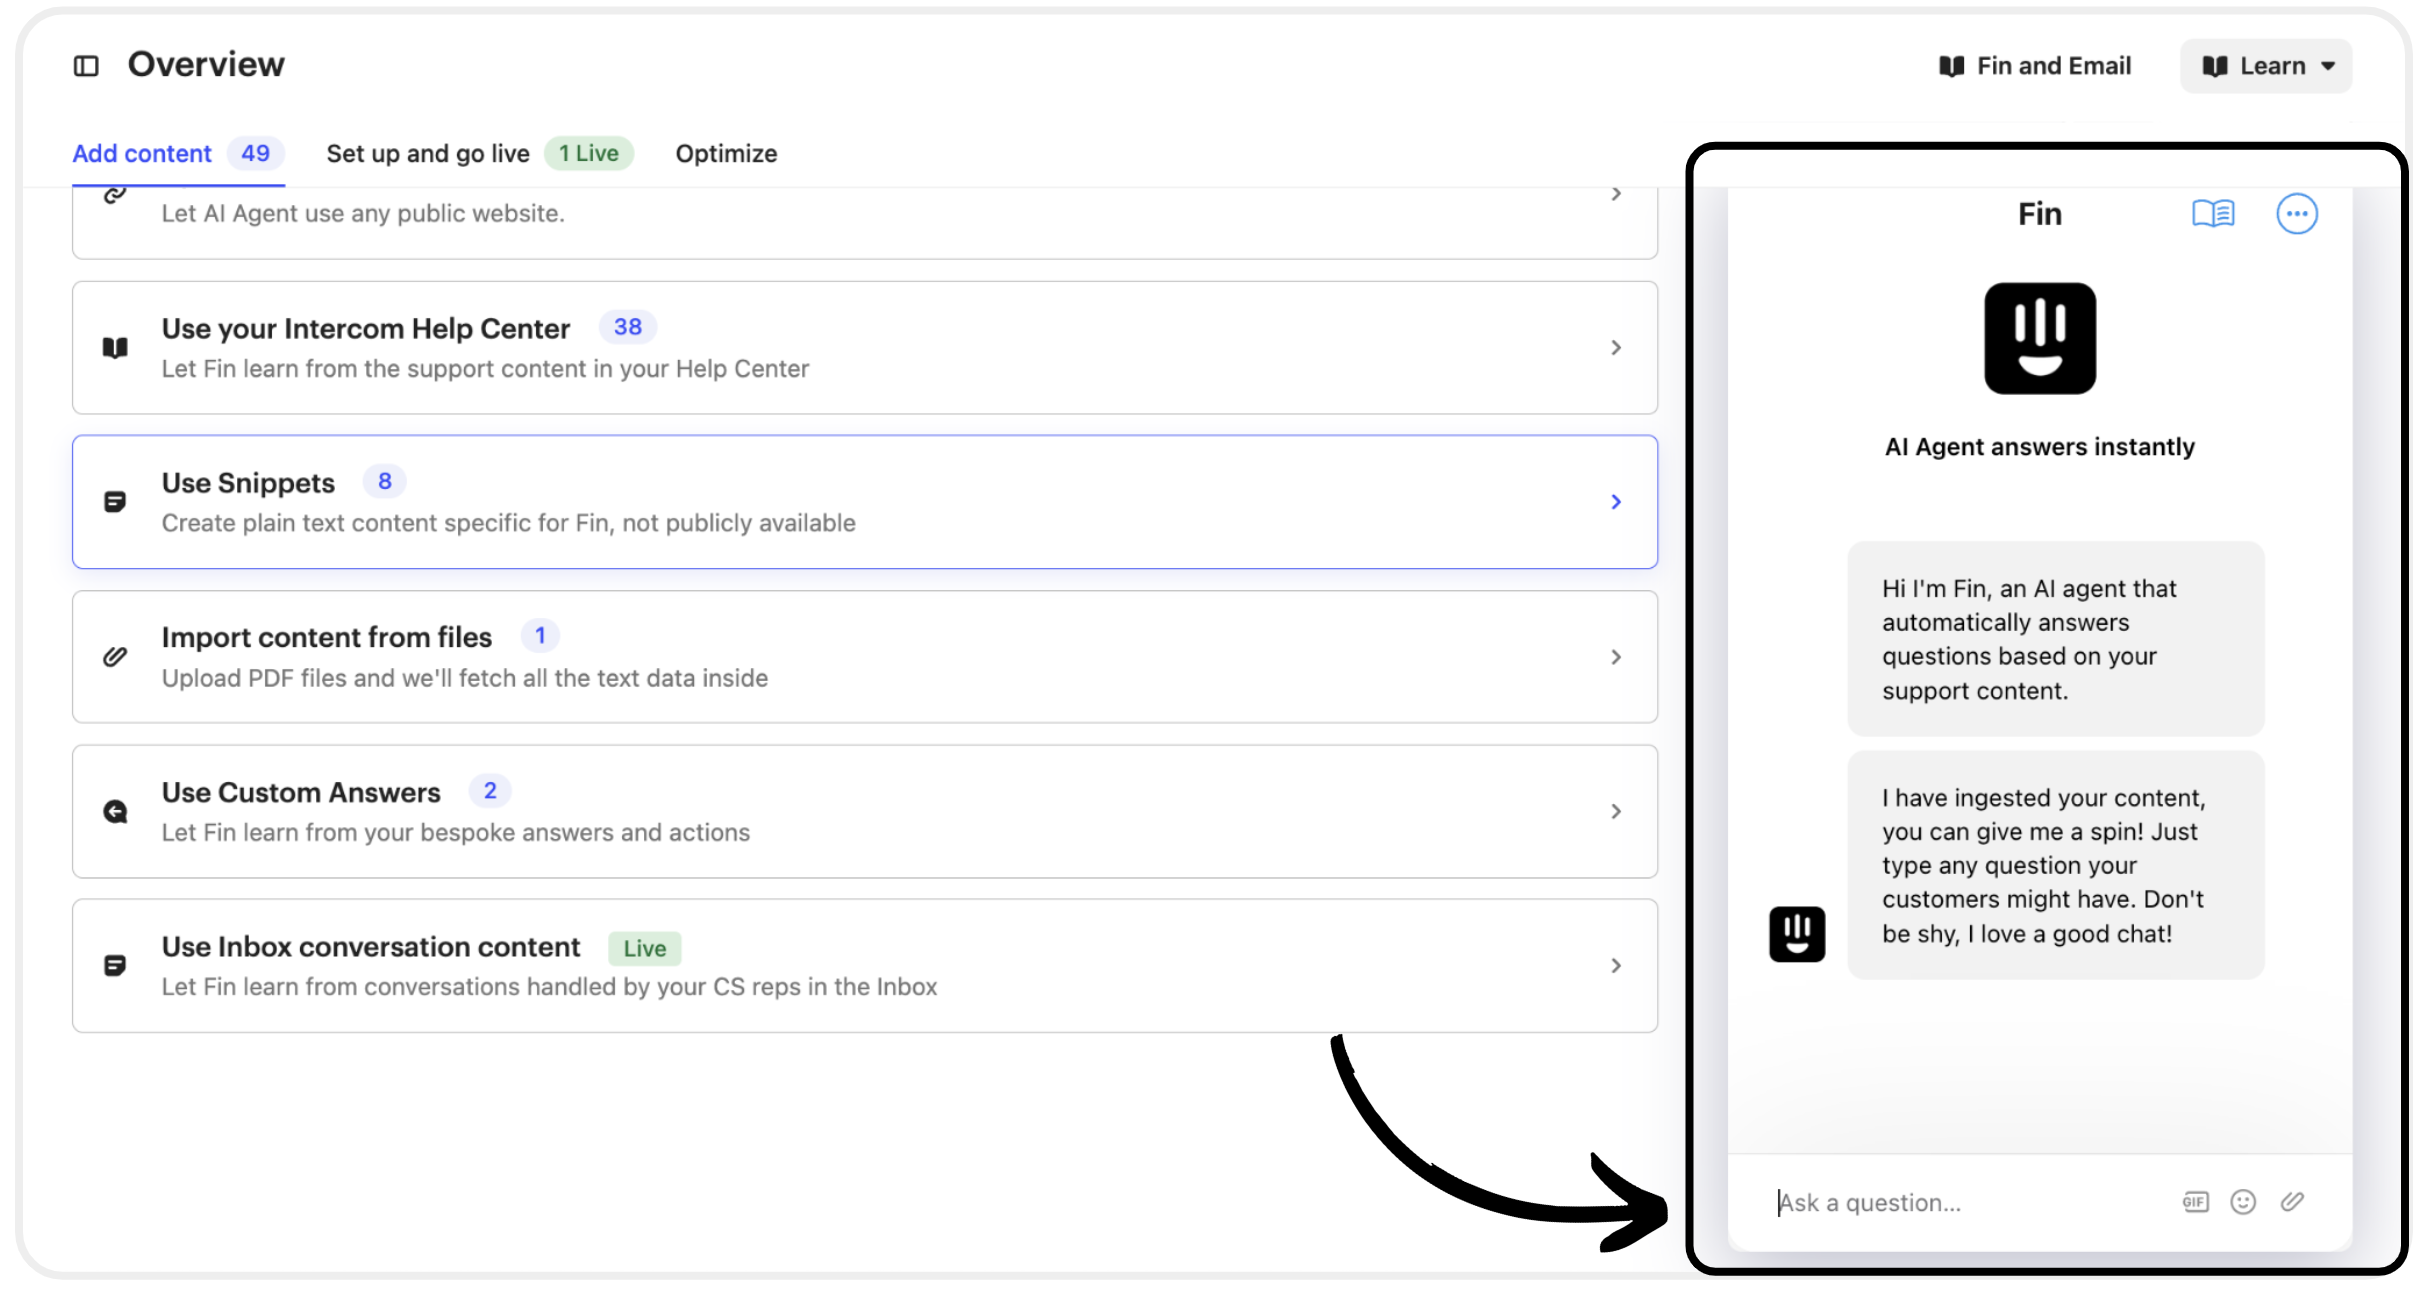Click 'Upload PDF files' description text

(x=465, y=678)
